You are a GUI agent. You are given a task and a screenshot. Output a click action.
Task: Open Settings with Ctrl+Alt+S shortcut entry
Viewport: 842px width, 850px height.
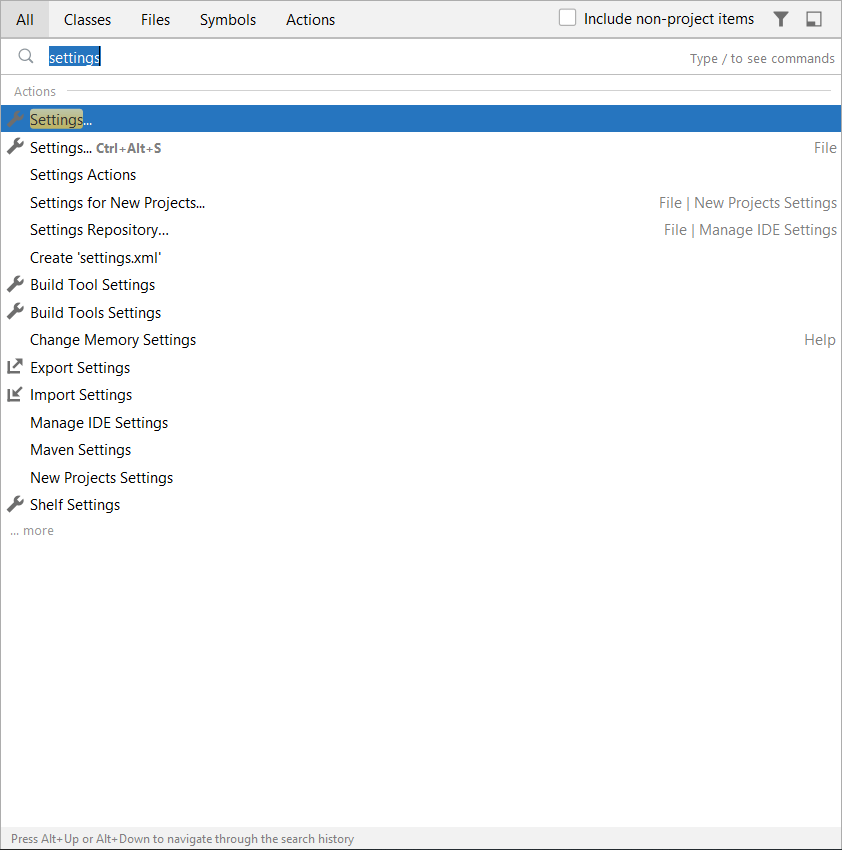point(95,148)
